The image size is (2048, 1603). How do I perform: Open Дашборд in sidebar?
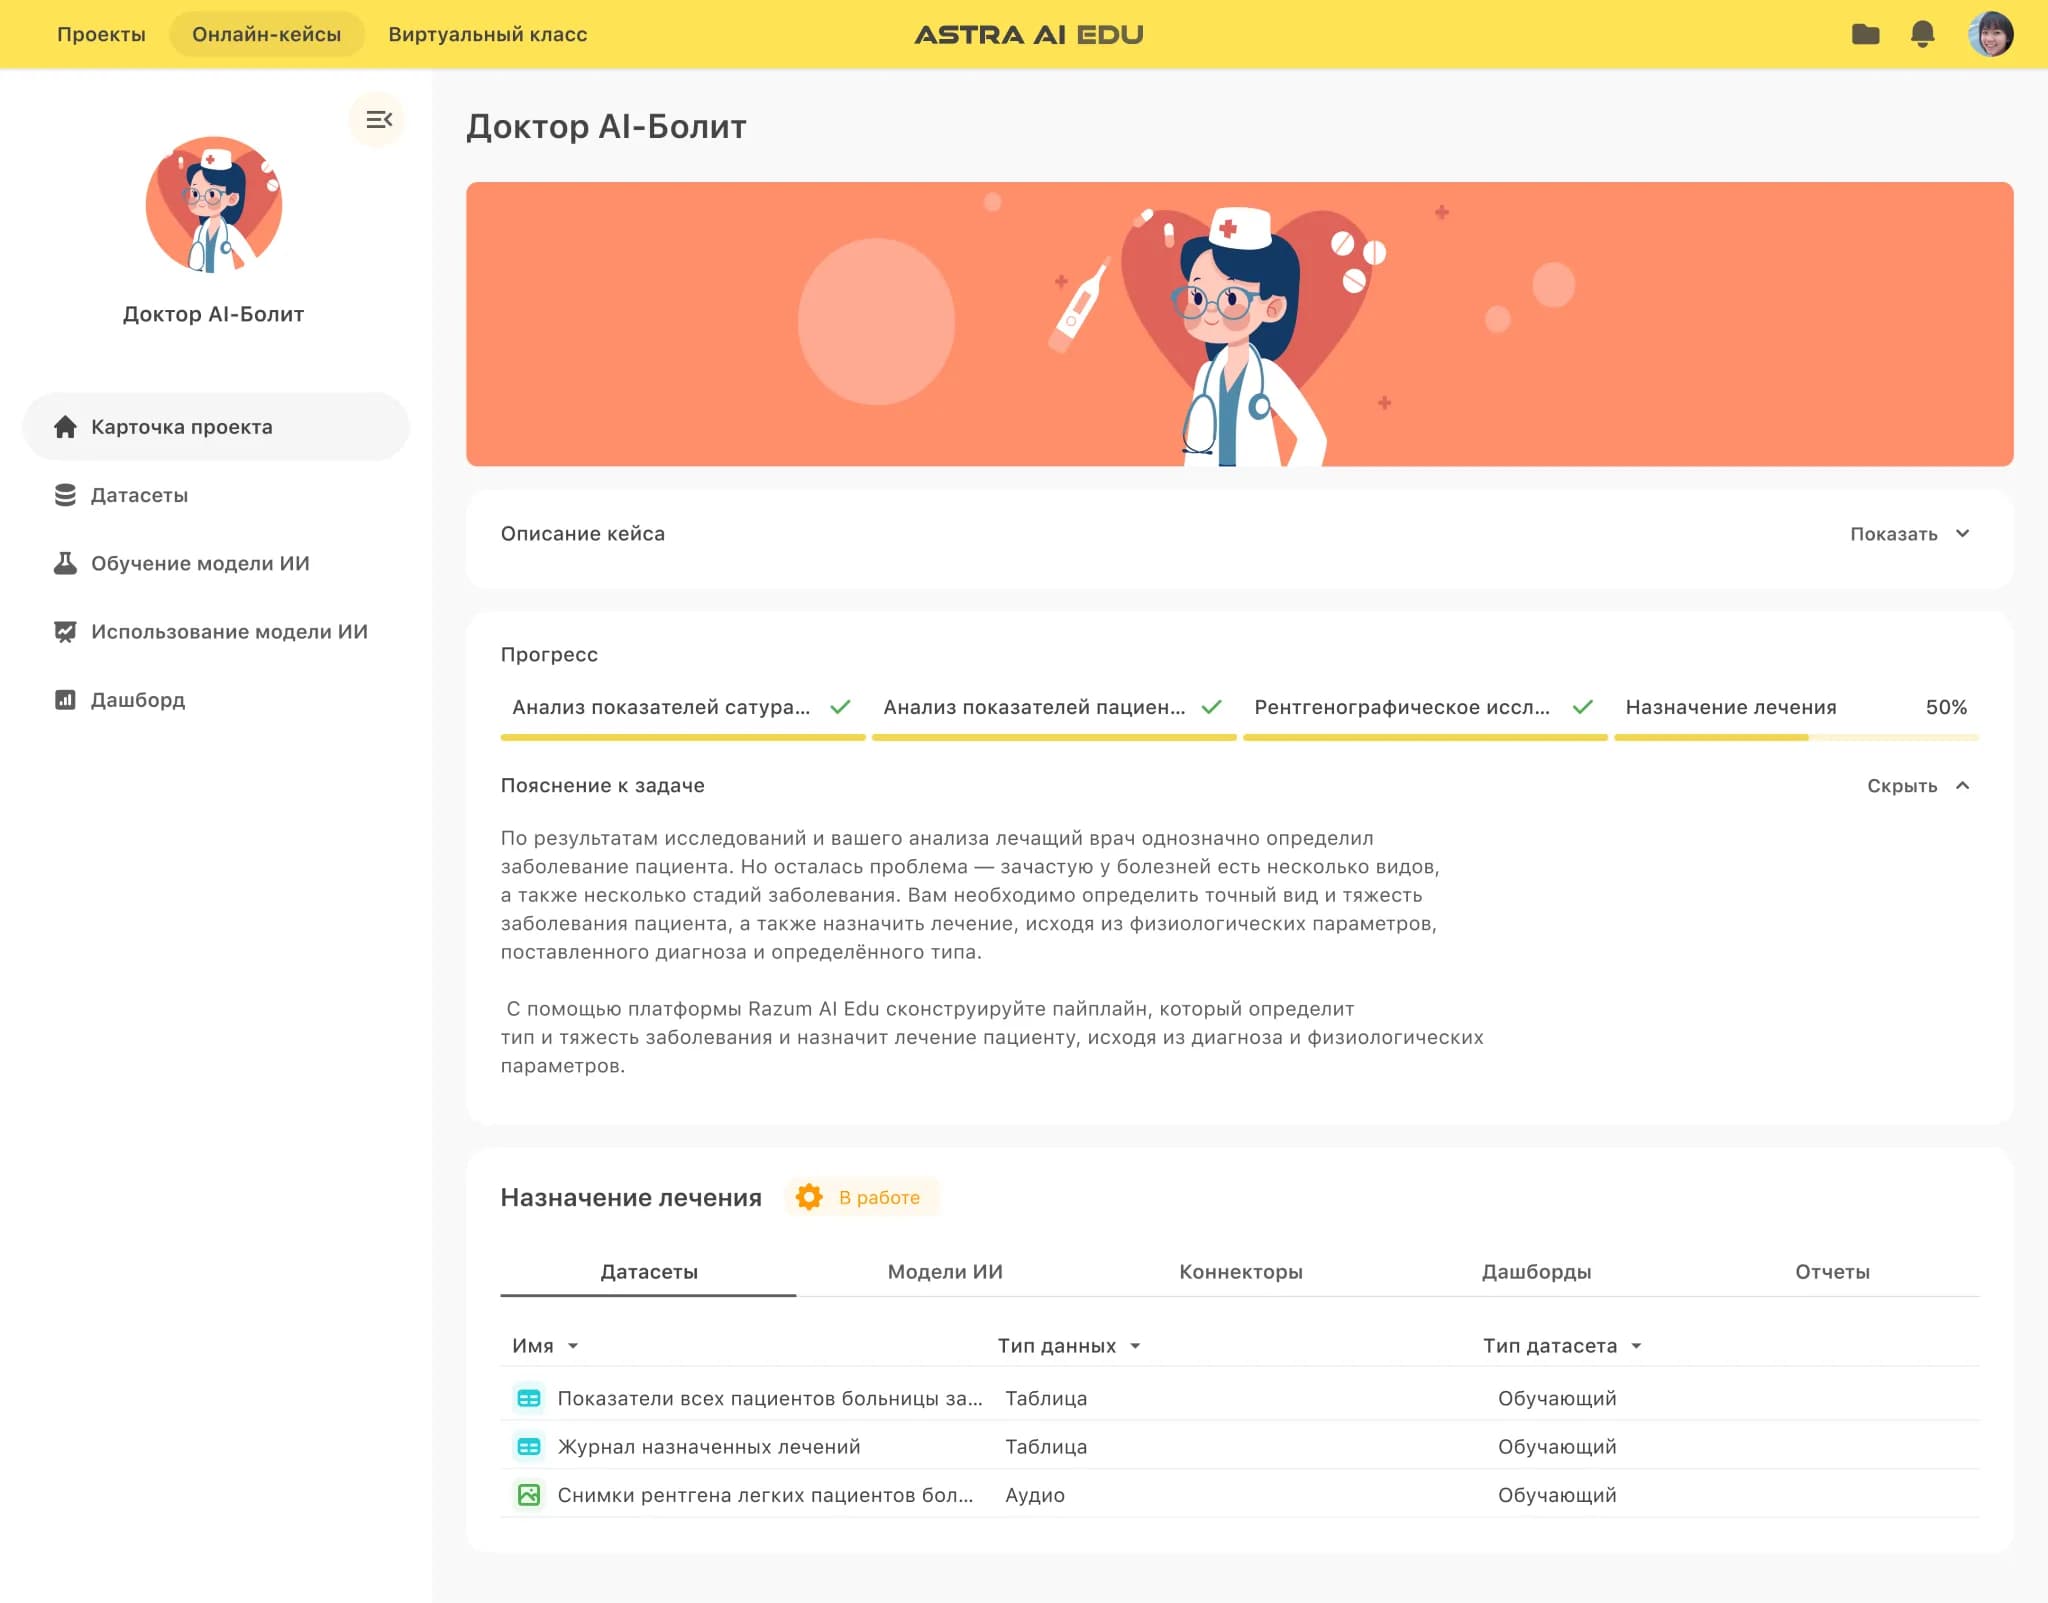[216, 700]
